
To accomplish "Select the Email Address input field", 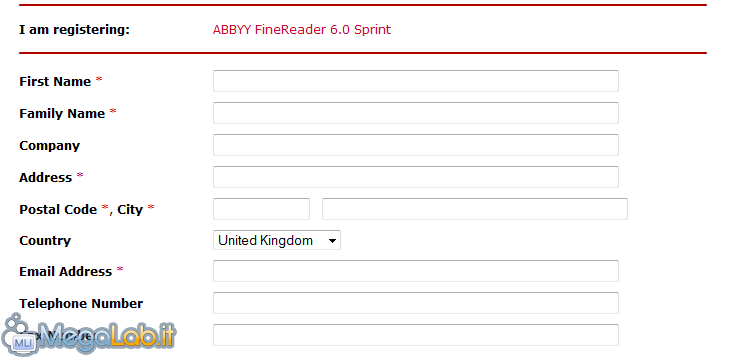I will tap(416, 271).
